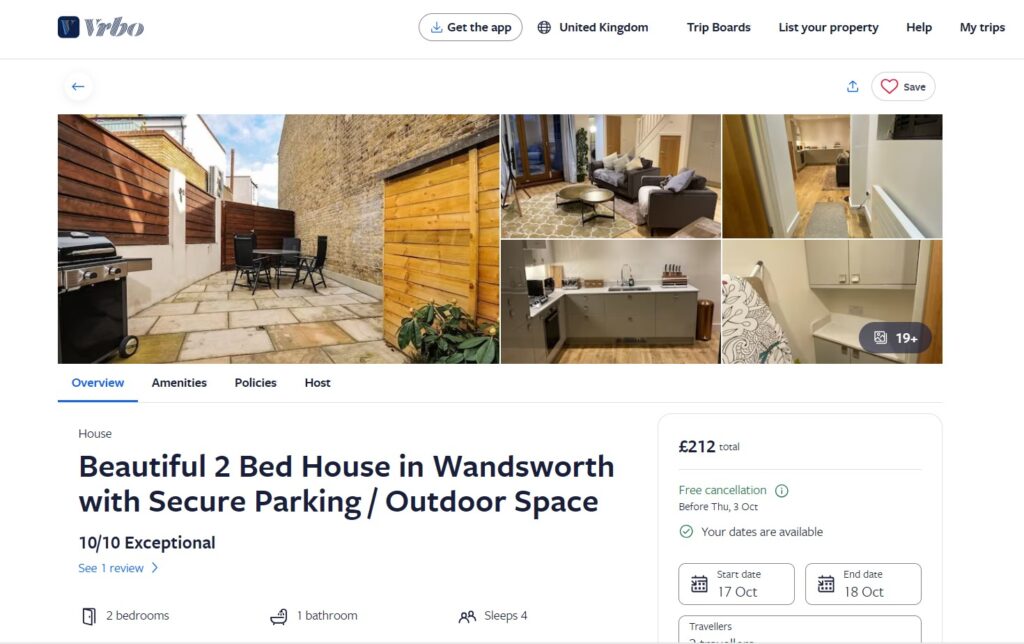The image size is (1024, 644).
Task: Click the Vrbo logo
Action: [x=101, y=27]
